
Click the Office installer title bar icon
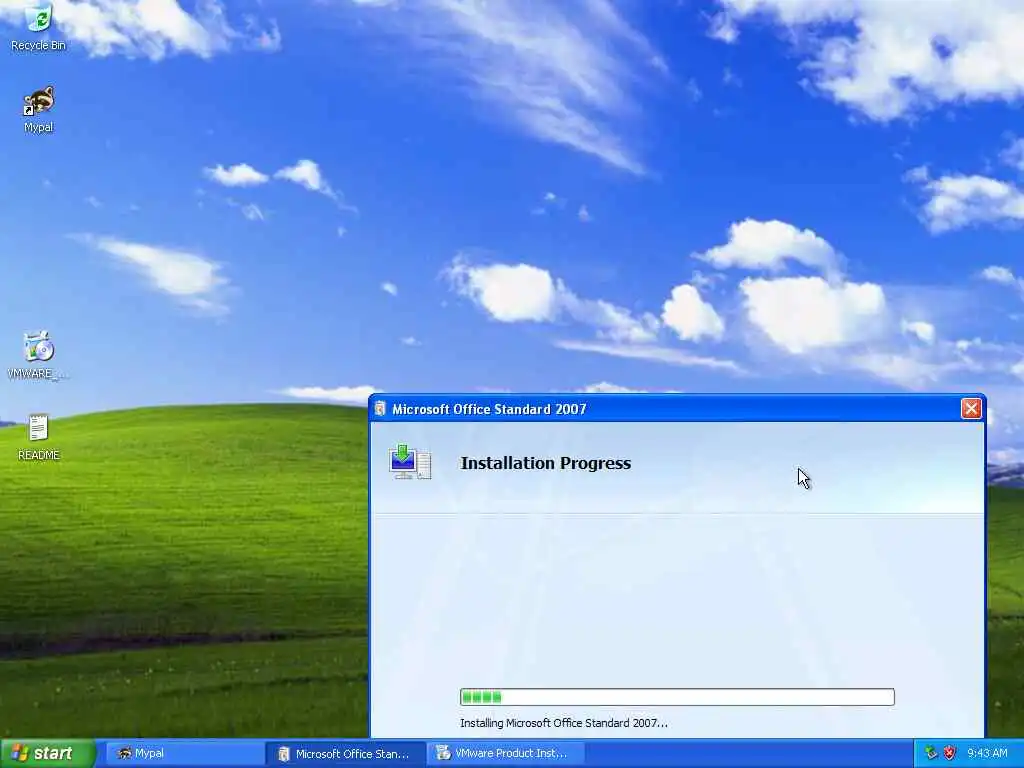click(380, 409)
